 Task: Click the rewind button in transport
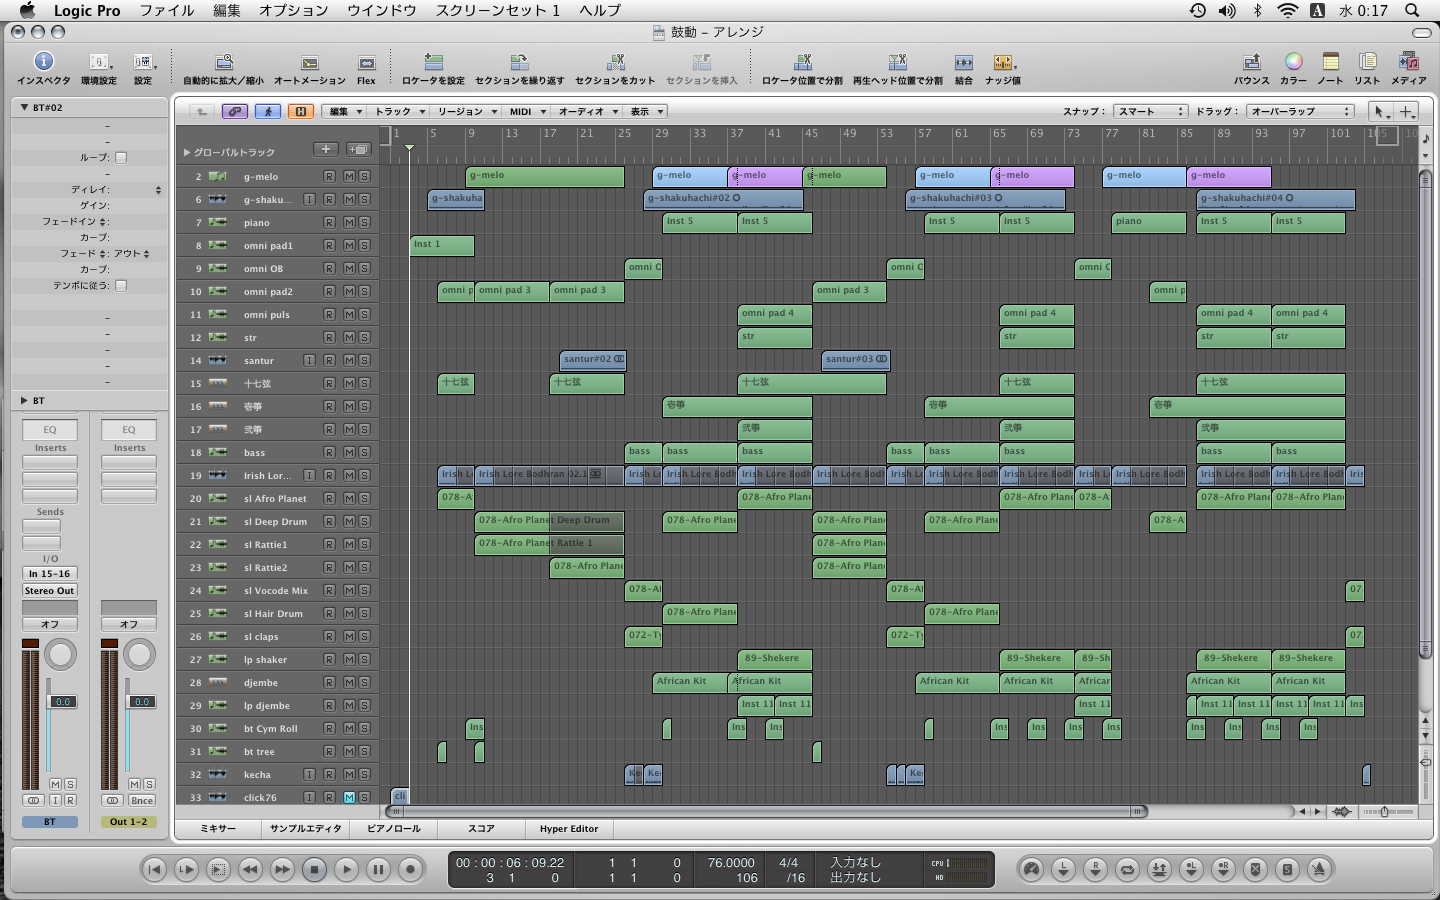(x=250, y=869)
